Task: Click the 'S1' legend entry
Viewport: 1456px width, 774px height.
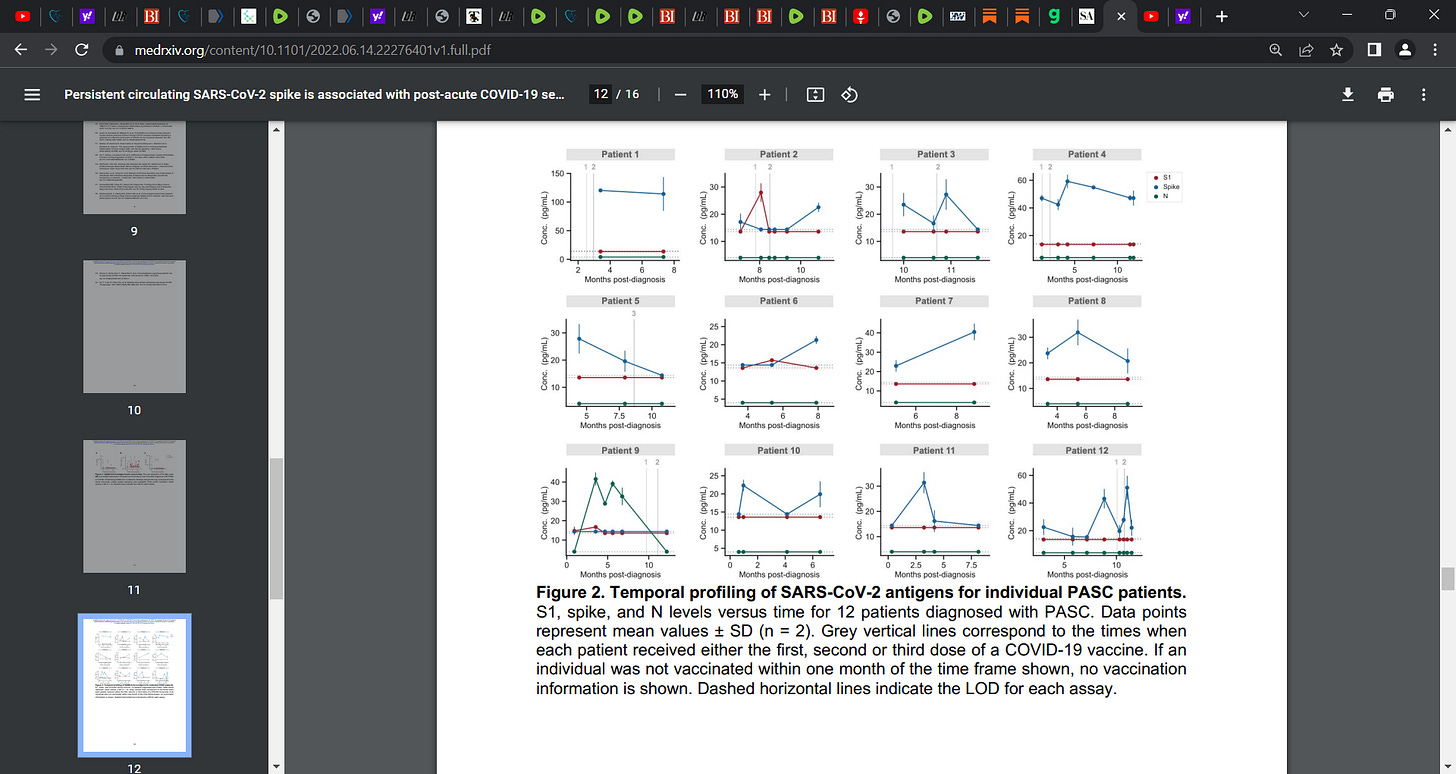Action: click(x=1162, y=177)
